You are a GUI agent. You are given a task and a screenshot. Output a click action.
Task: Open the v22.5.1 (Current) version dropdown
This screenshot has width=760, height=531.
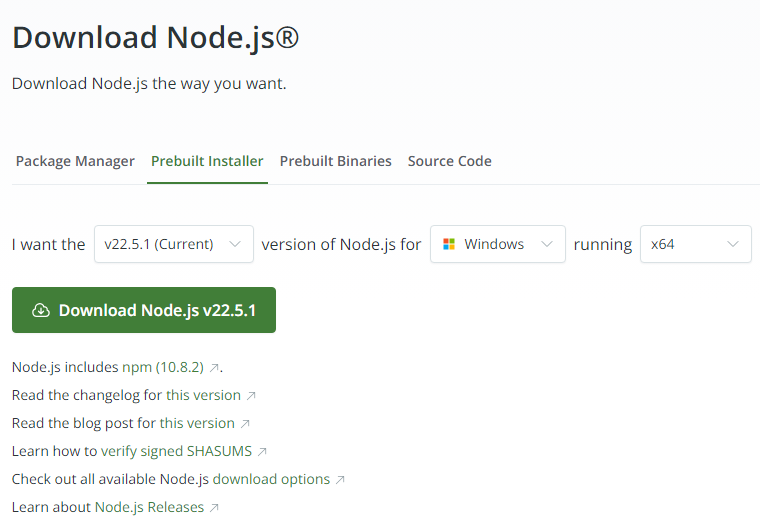[x=173, y=244]
